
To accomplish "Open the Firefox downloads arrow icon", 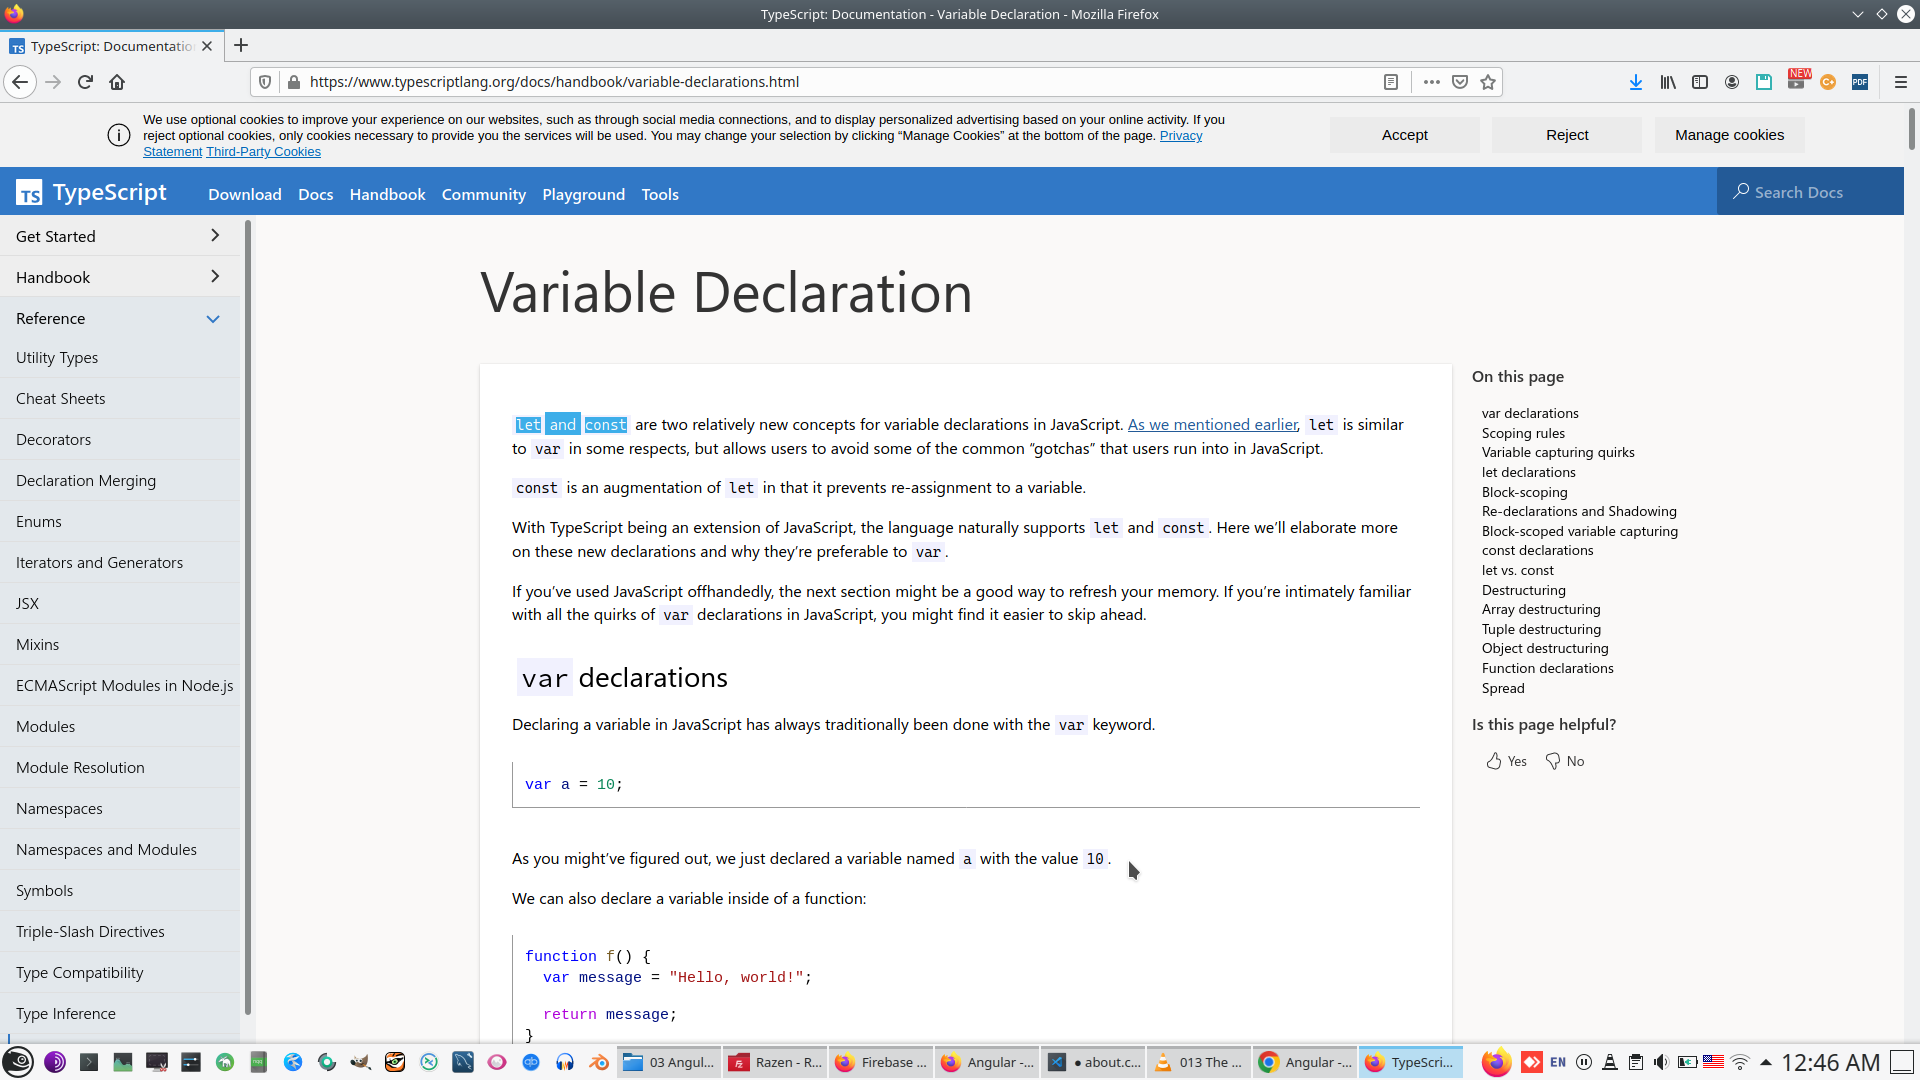I will tap(1635, 82).
